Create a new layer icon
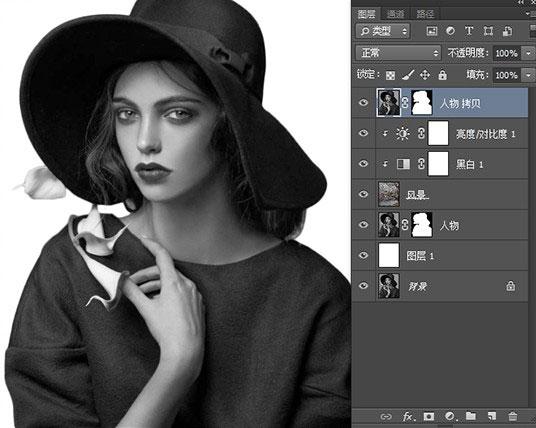The height and width of the screenshot is (428, 536). 492,416
